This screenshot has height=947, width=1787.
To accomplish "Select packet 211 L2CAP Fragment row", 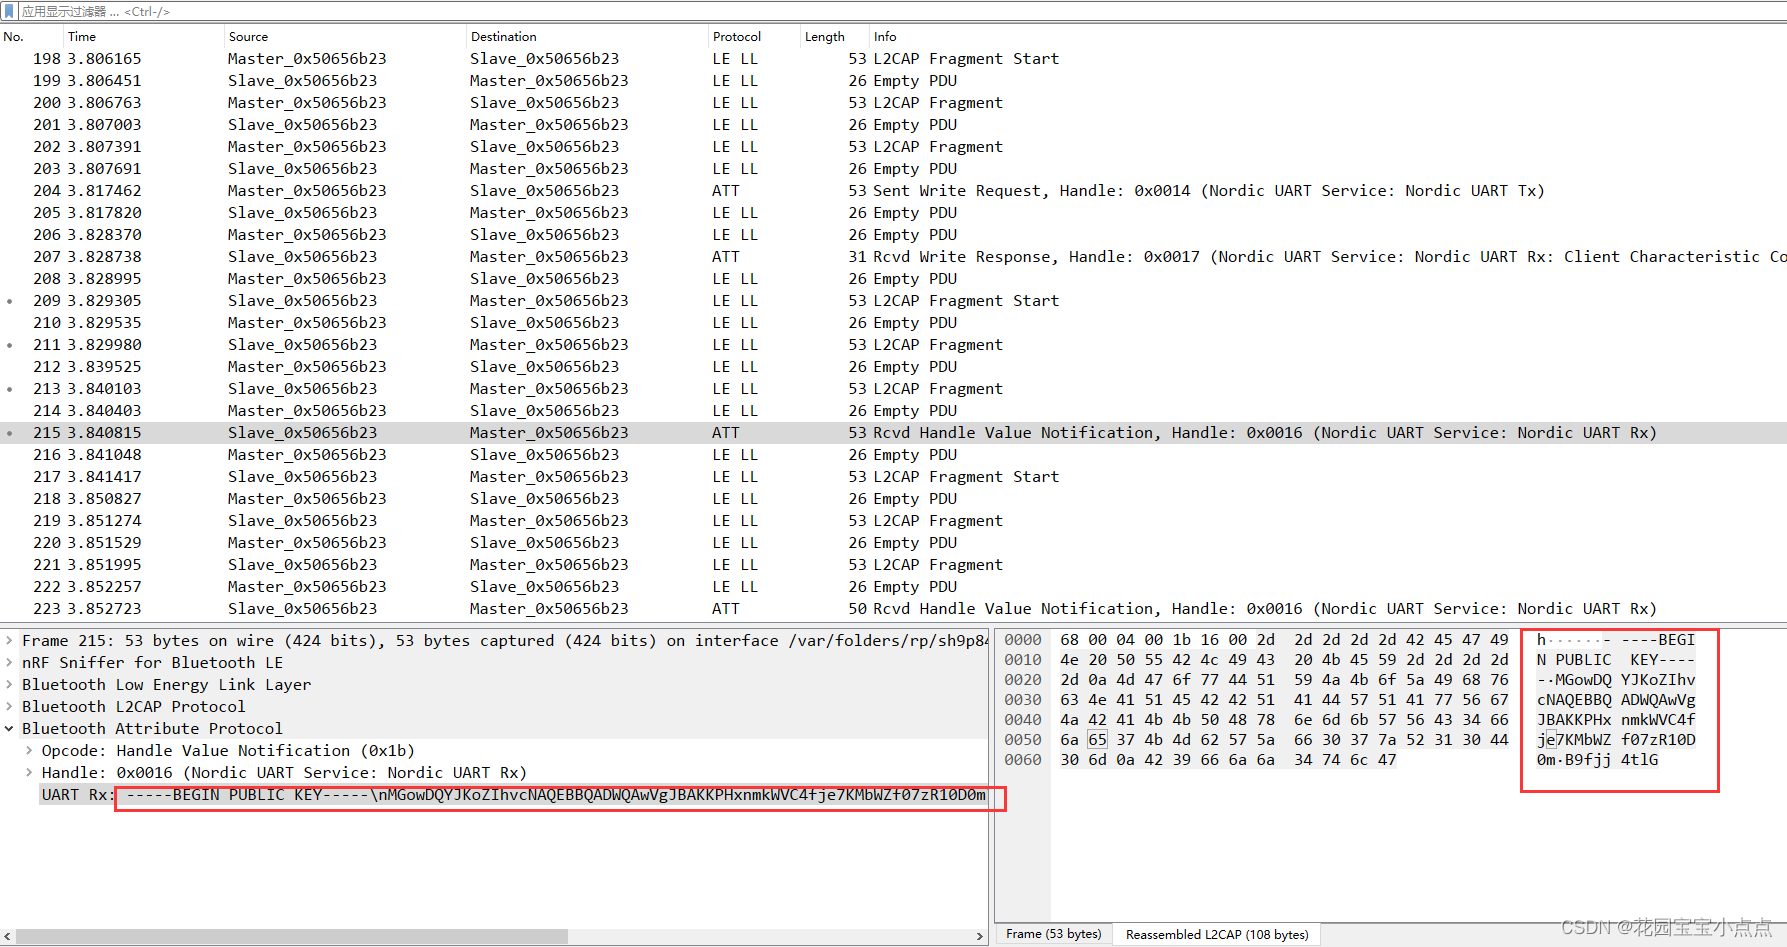I will (x=893, y=345).
